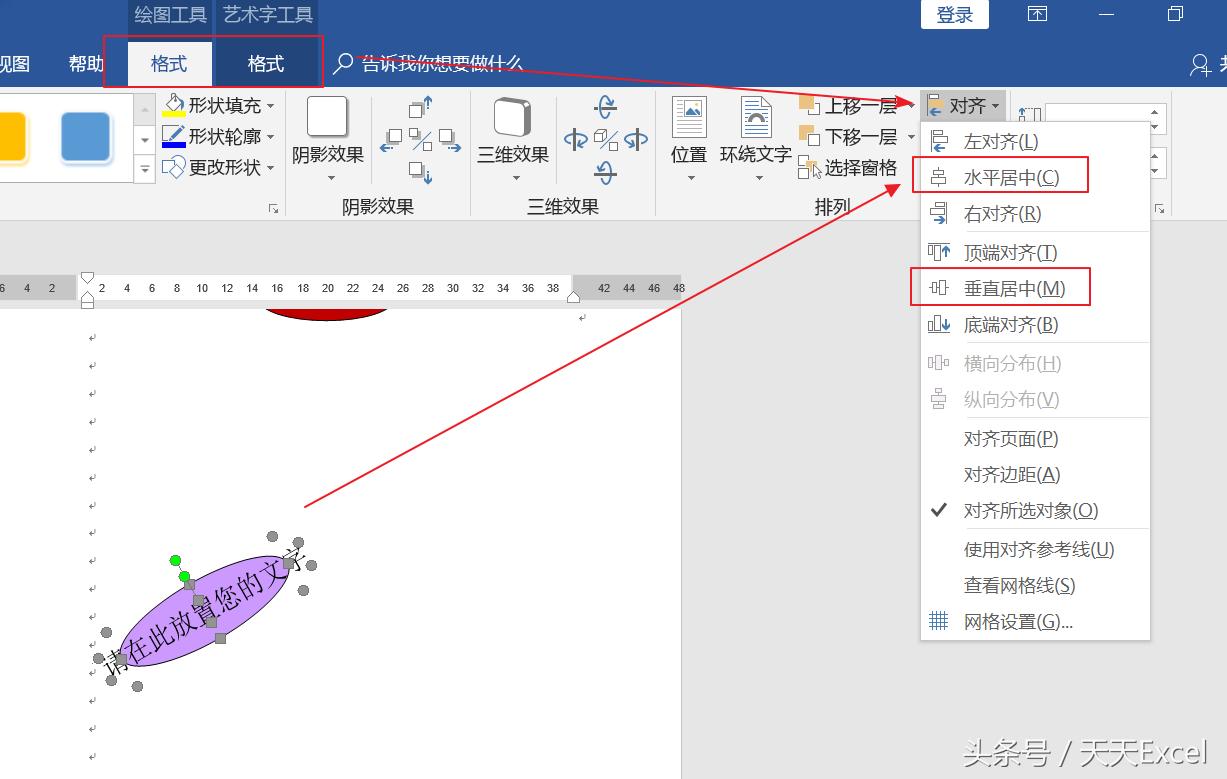Open the 阴影效果 gallery
1227x779 pixels.
tap(327, 135)
